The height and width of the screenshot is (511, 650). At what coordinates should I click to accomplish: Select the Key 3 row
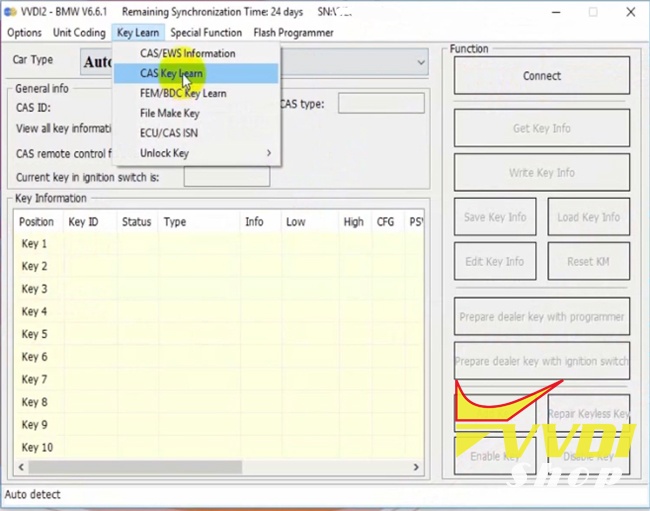click(219, 289)
